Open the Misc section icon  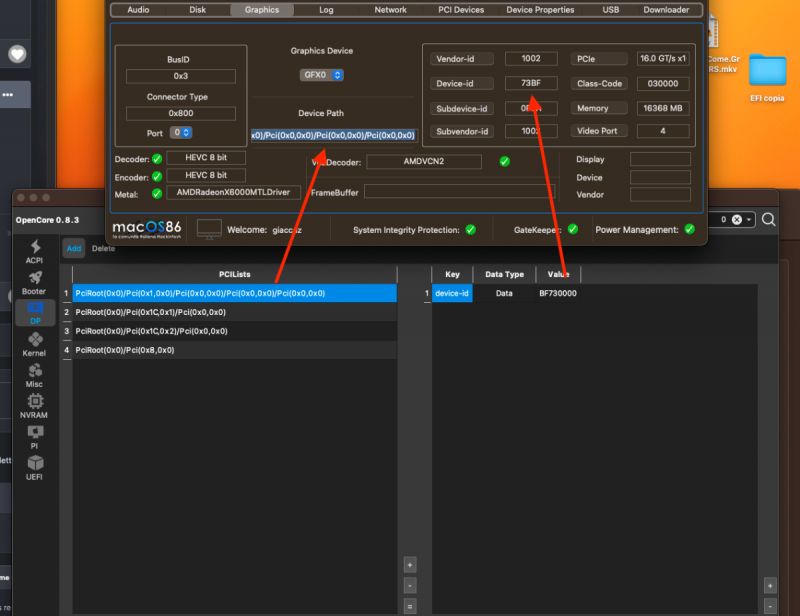[x=35, y=371]
